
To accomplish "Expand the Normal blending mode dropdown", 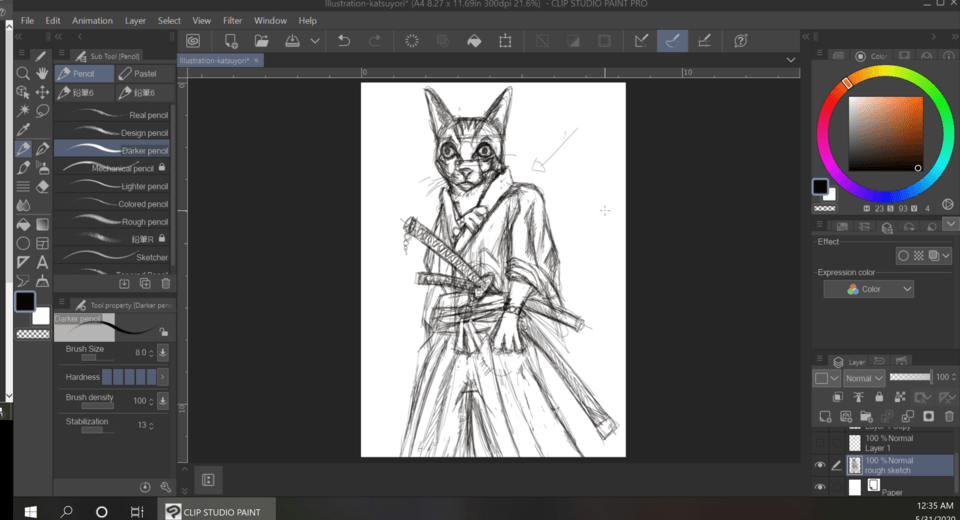I will [864, 378].
